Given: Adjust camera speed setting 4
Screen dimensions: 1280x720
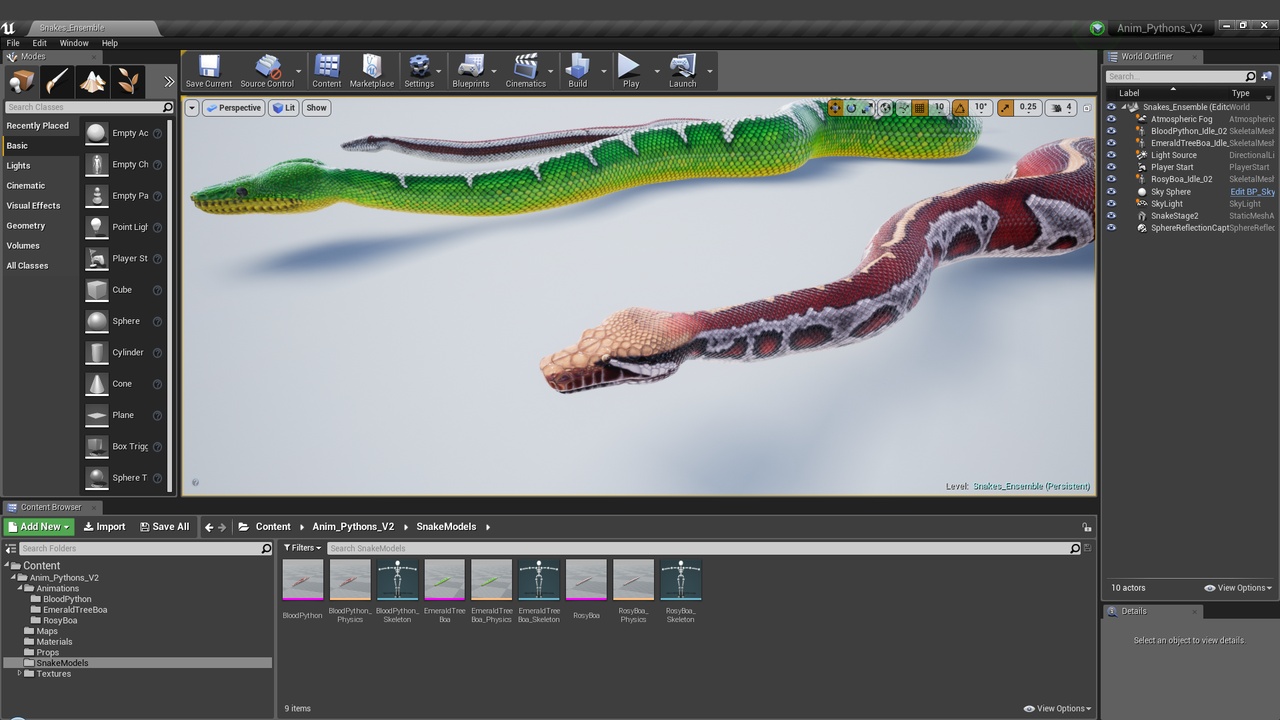Looking at the screenshot, I should pos(1061,108).
